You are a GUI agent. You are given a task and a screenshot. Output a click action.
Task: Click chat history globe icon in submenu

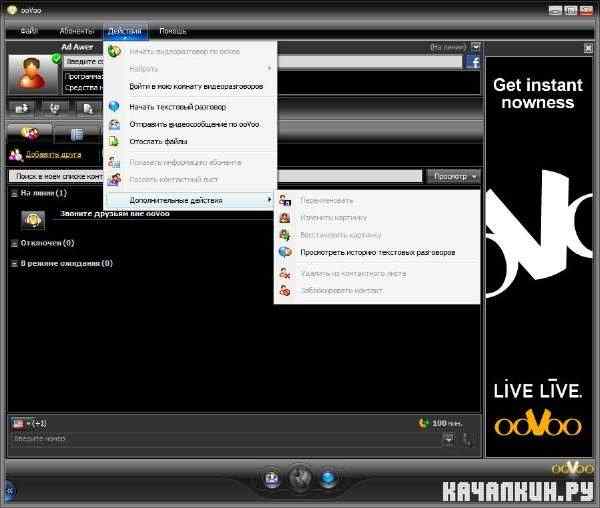(285, 252)
